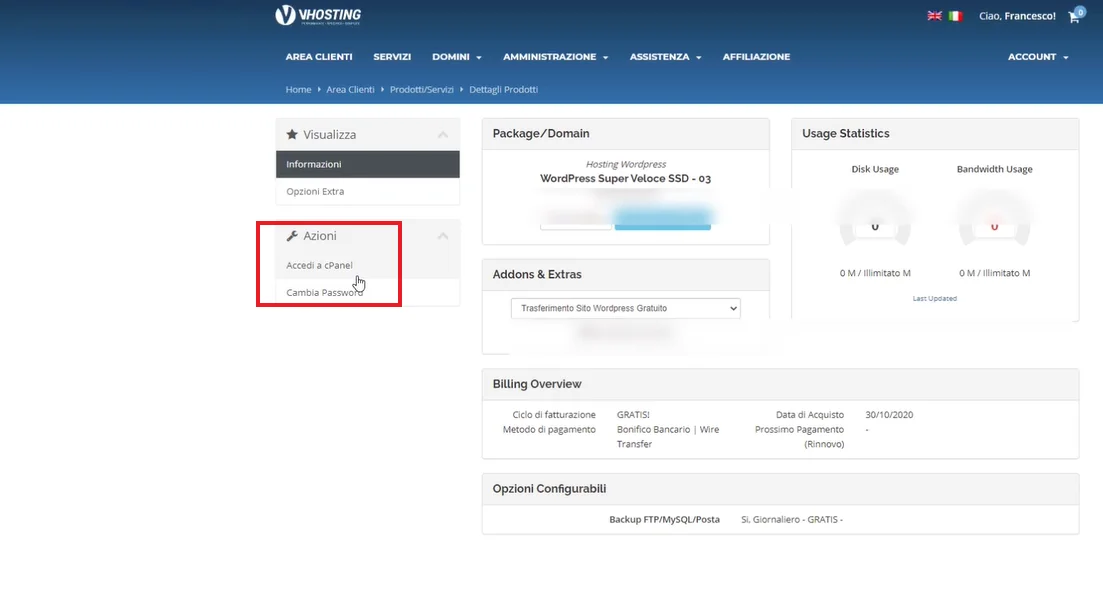
Task: Select Opzioni Extra in the sidebar
Action: click(x=368, y=191)
